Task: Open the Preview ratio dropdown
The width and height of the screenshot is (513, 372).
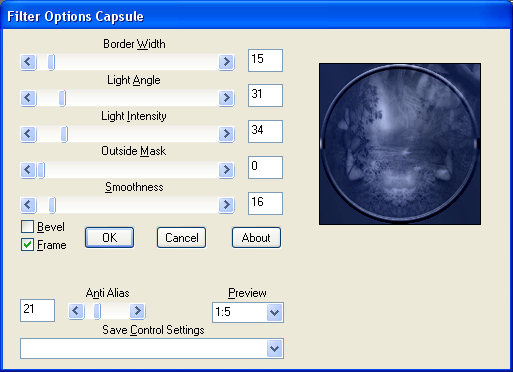Action: click(x=275, y=313)
